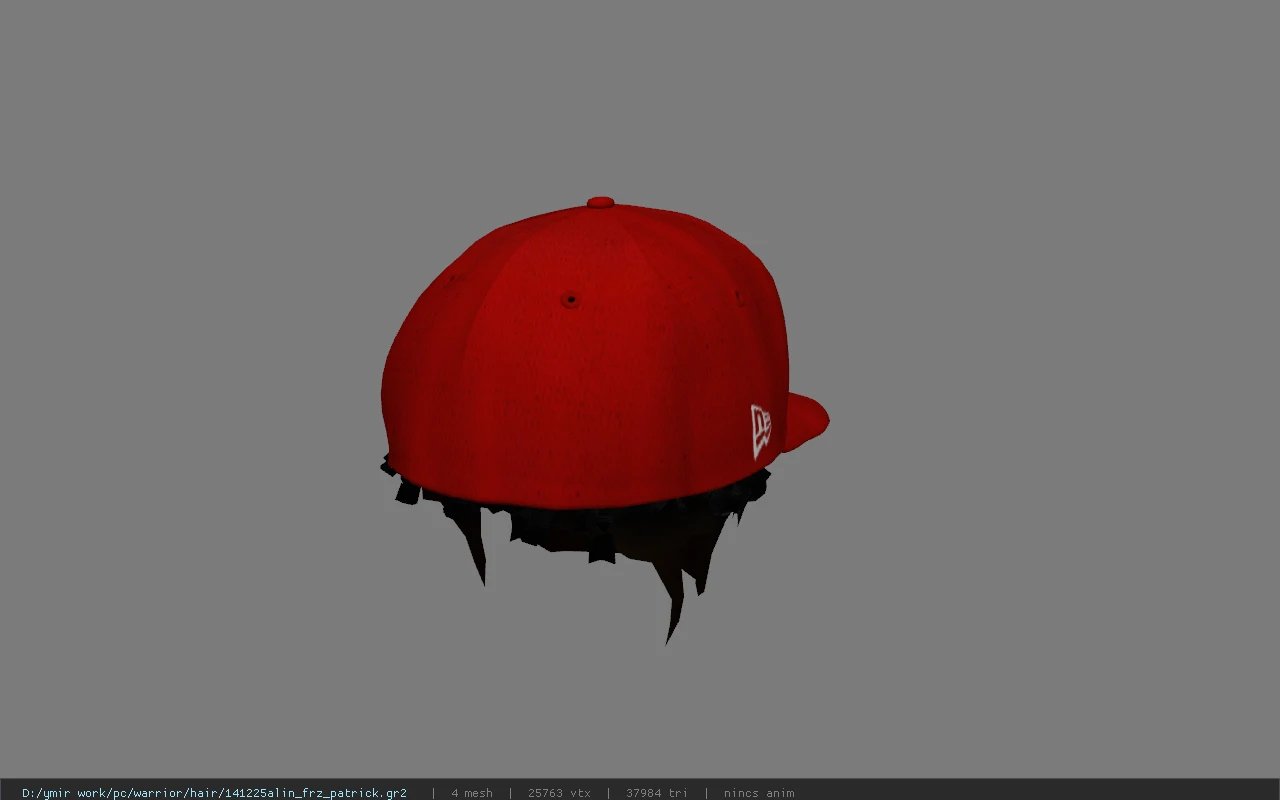Click the file path 141225alin_frz_patrick.gr2
This screenshot has width=1280, height=800.
[214, 793]
